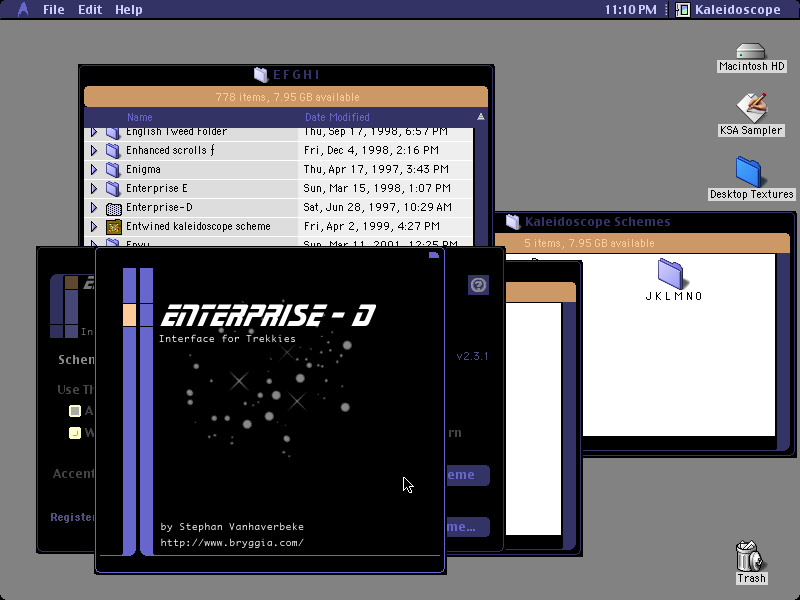The height and width of the screenshot is (600, 800).
Task: Click the Enhanced scrolls ƒ folder icon
Action: (x=113, y=151)
